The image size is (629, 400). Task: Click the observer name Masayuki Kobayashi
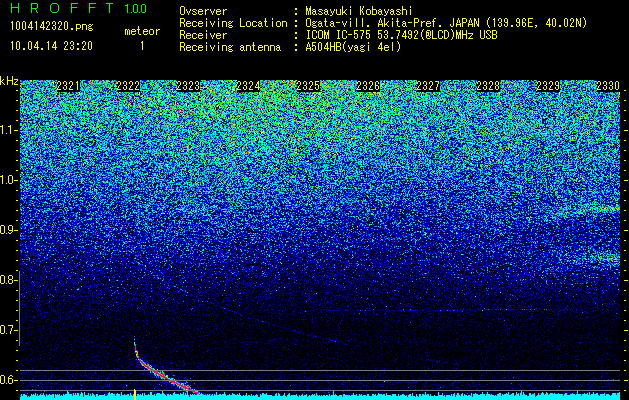359,11
